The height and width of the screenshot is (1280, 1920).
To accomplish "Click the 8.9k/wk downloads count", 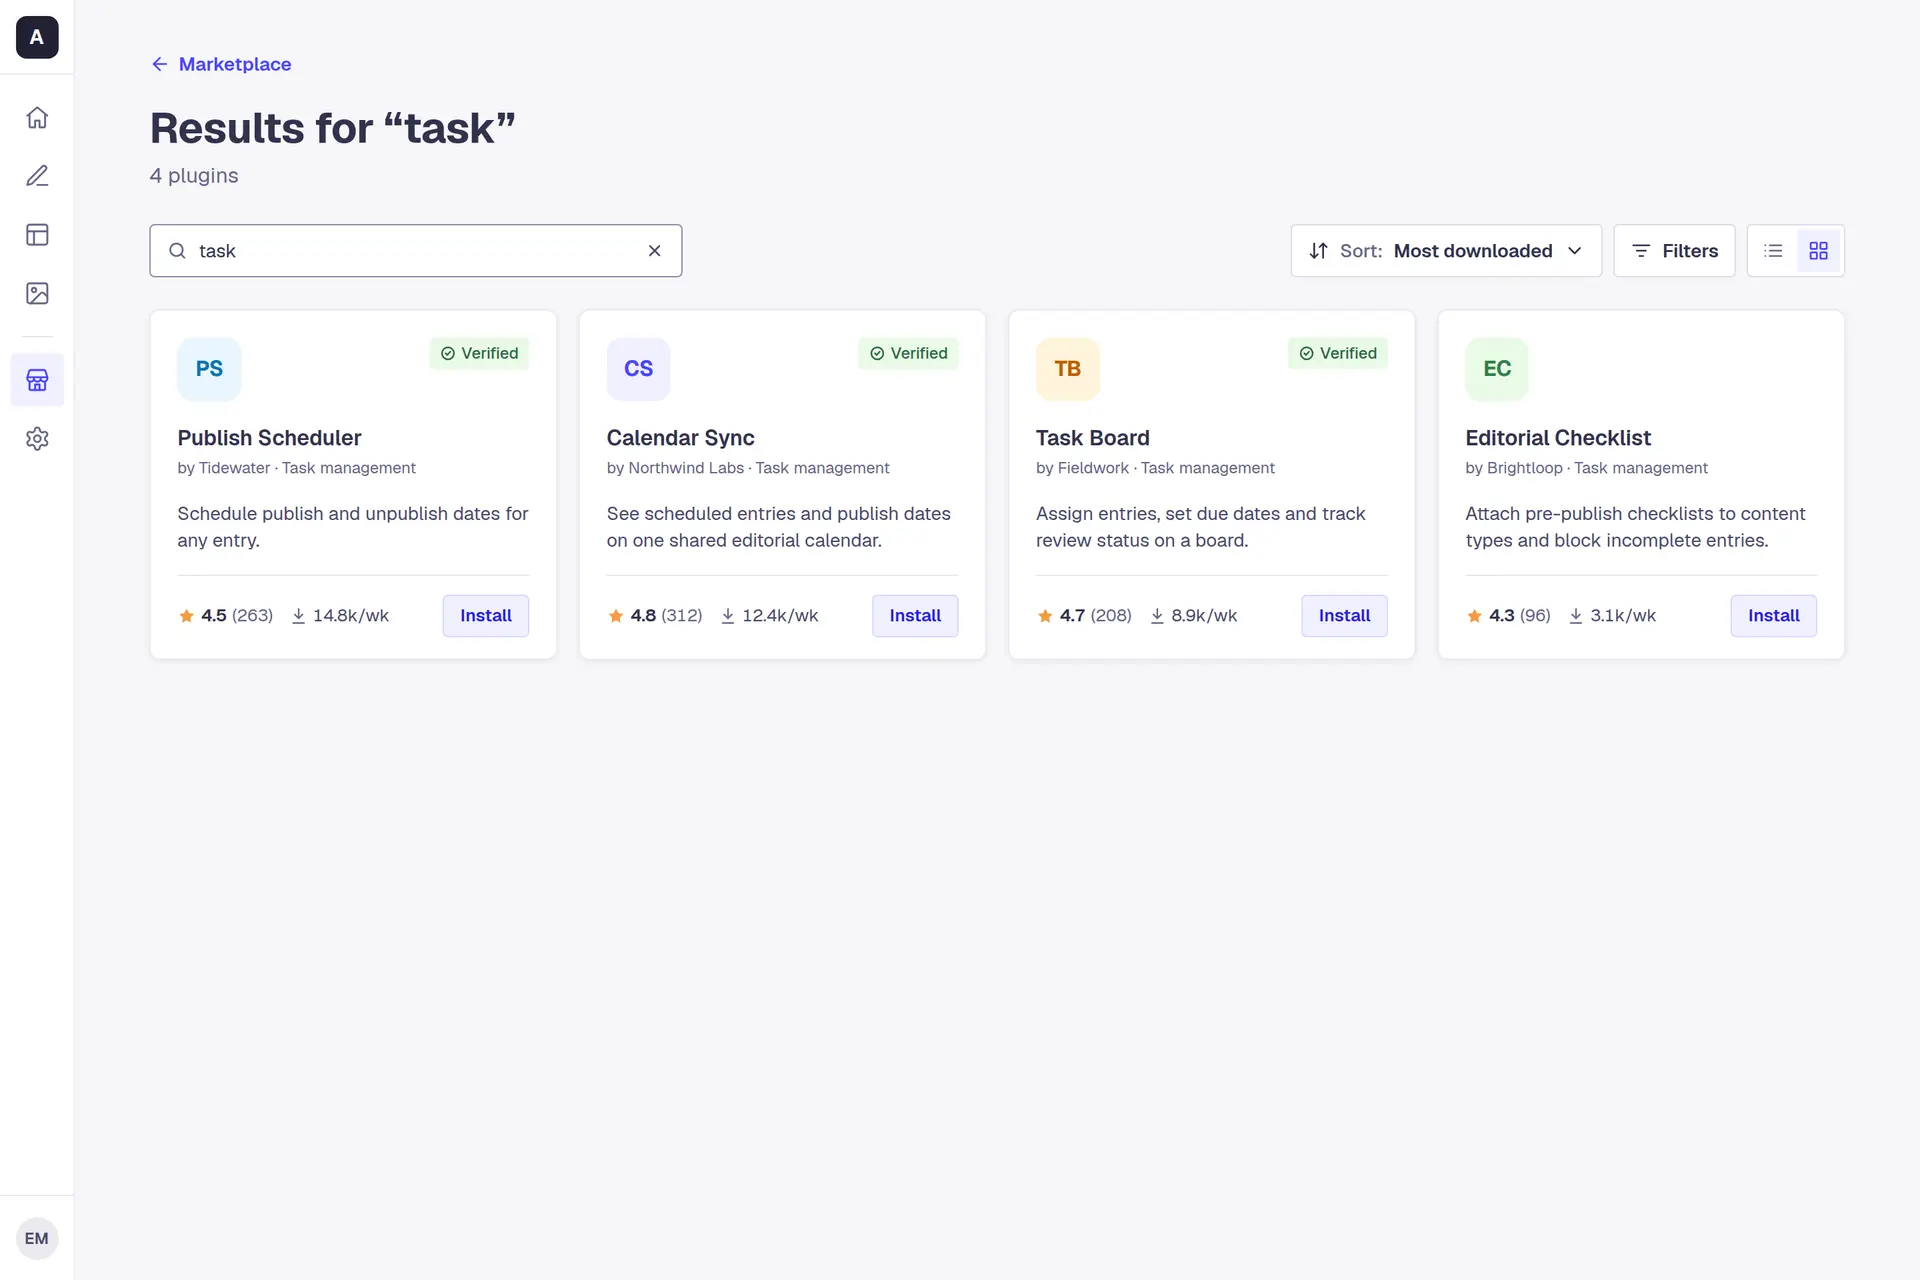I will click(1194, 616).
